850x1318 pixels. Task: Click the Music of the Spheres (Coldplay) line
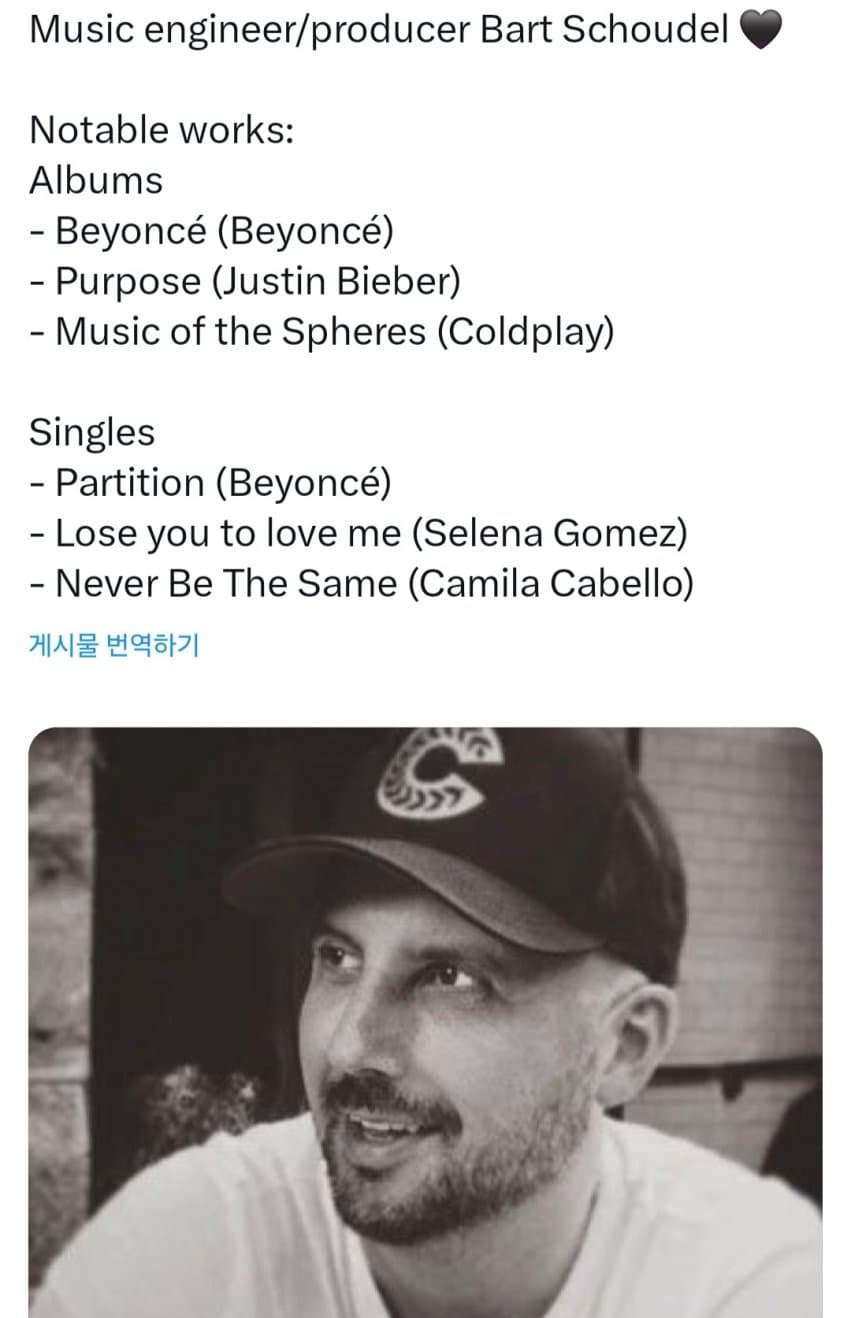(x=321, y=332)
